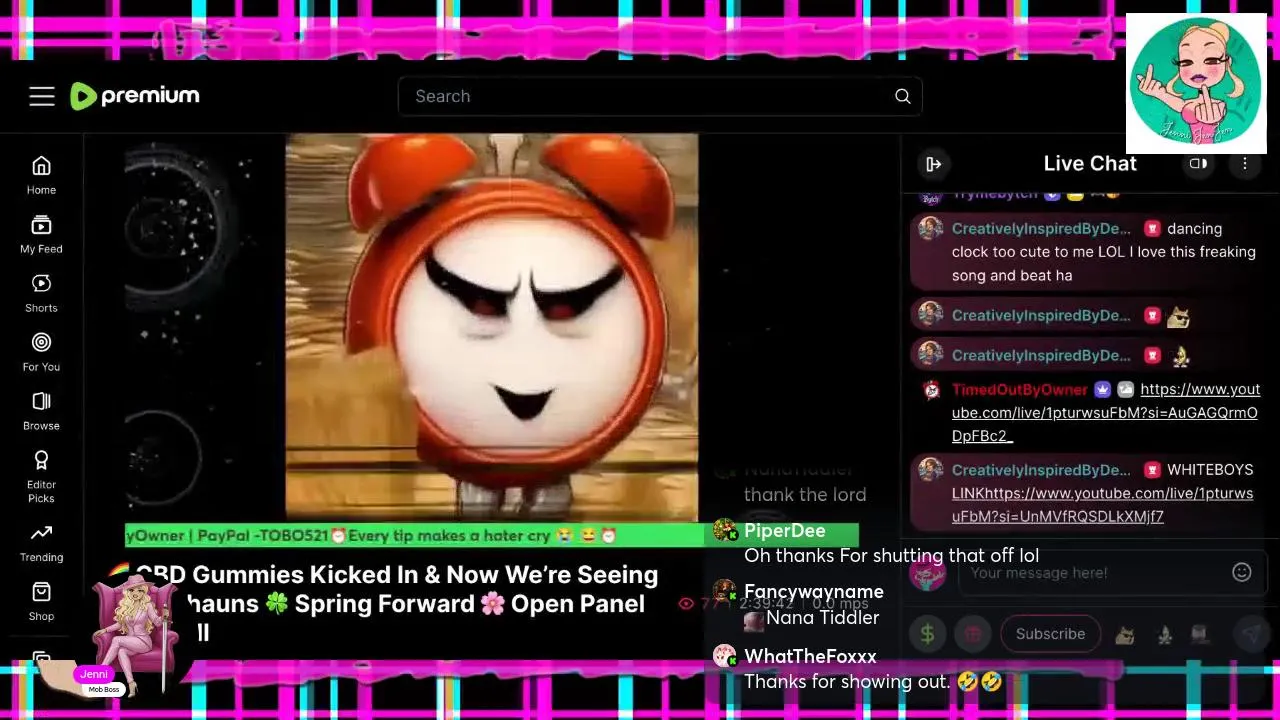Open My Feed in sidebar

coord(41,234)
